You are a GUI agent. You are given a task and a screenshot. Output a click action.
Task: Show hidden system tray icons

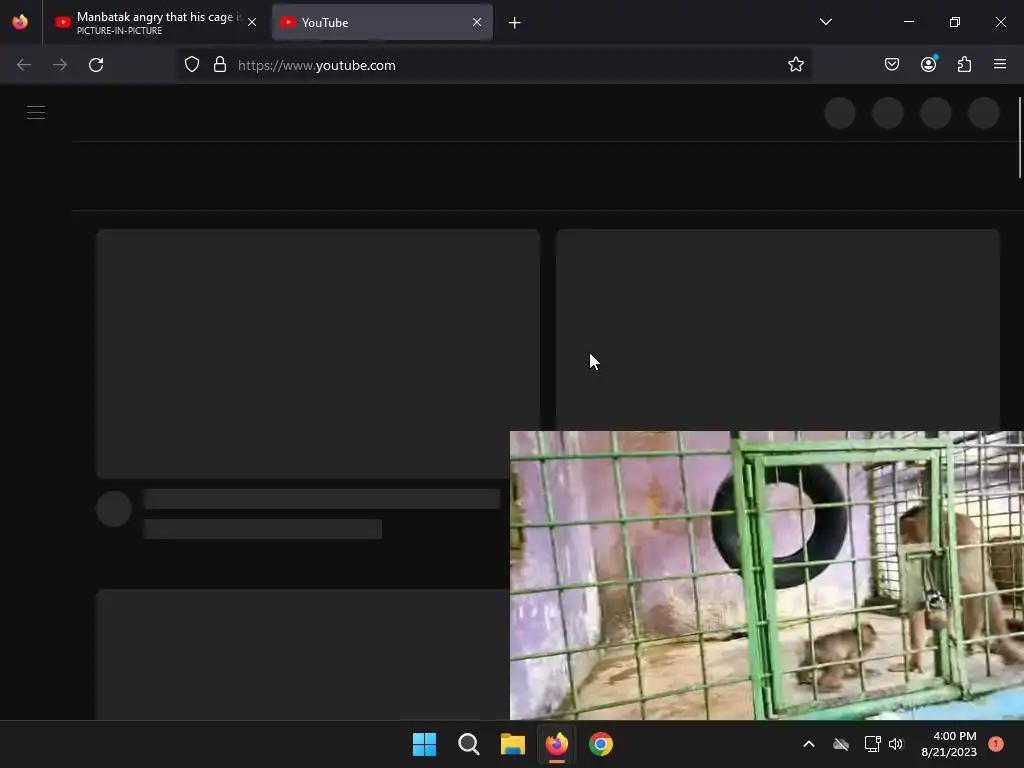coord(808,744)
